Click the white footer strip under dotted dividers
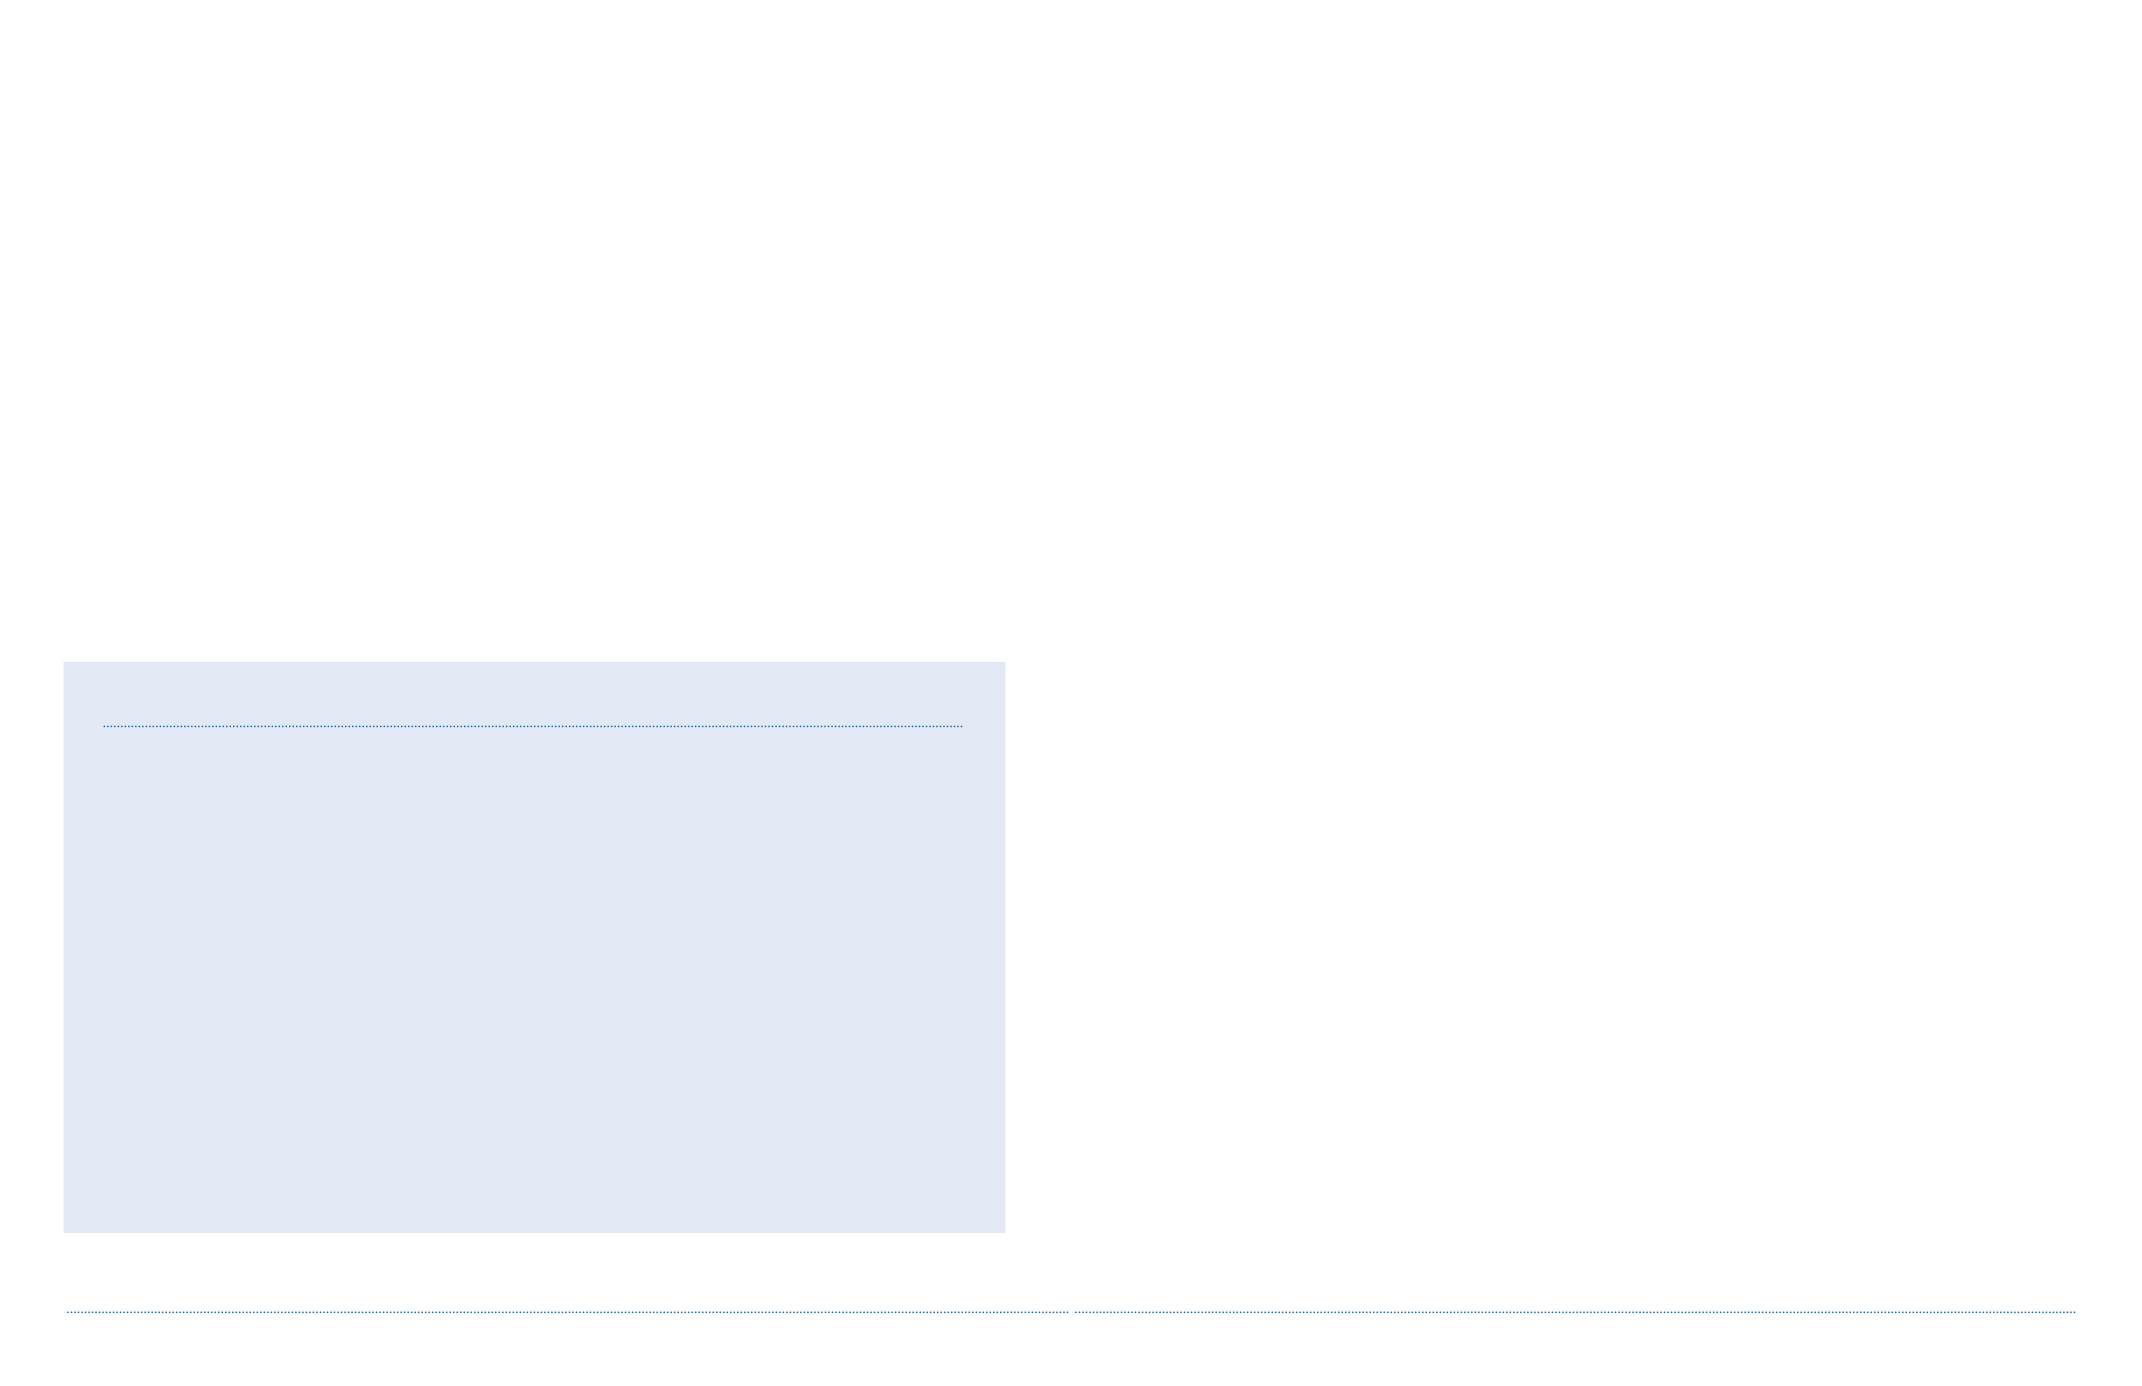Screen dimensions: 2142x1386 (1071, 1350)
